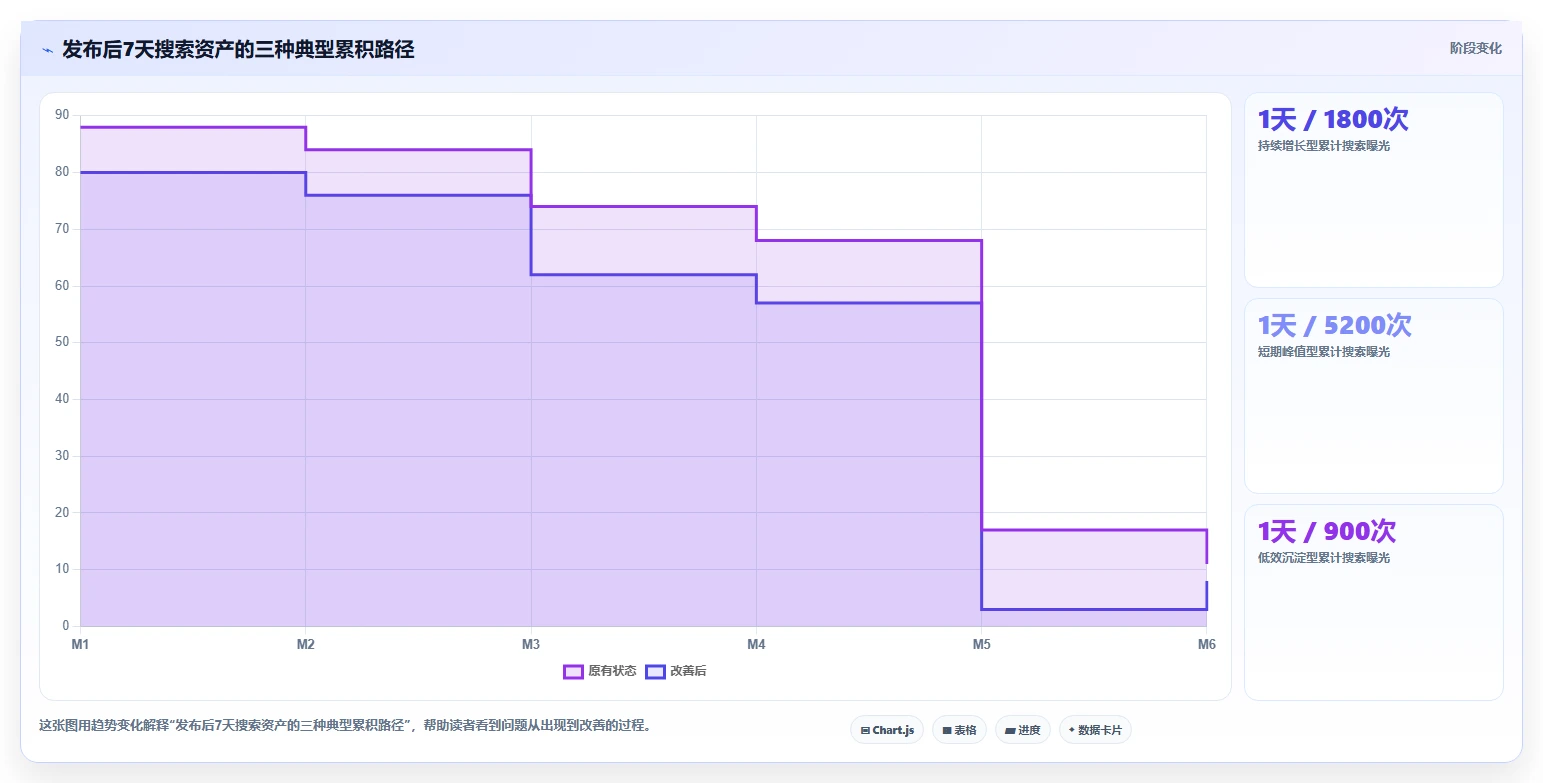
Task: Click the description sentence below the chart
Action: tap(346, 726)
